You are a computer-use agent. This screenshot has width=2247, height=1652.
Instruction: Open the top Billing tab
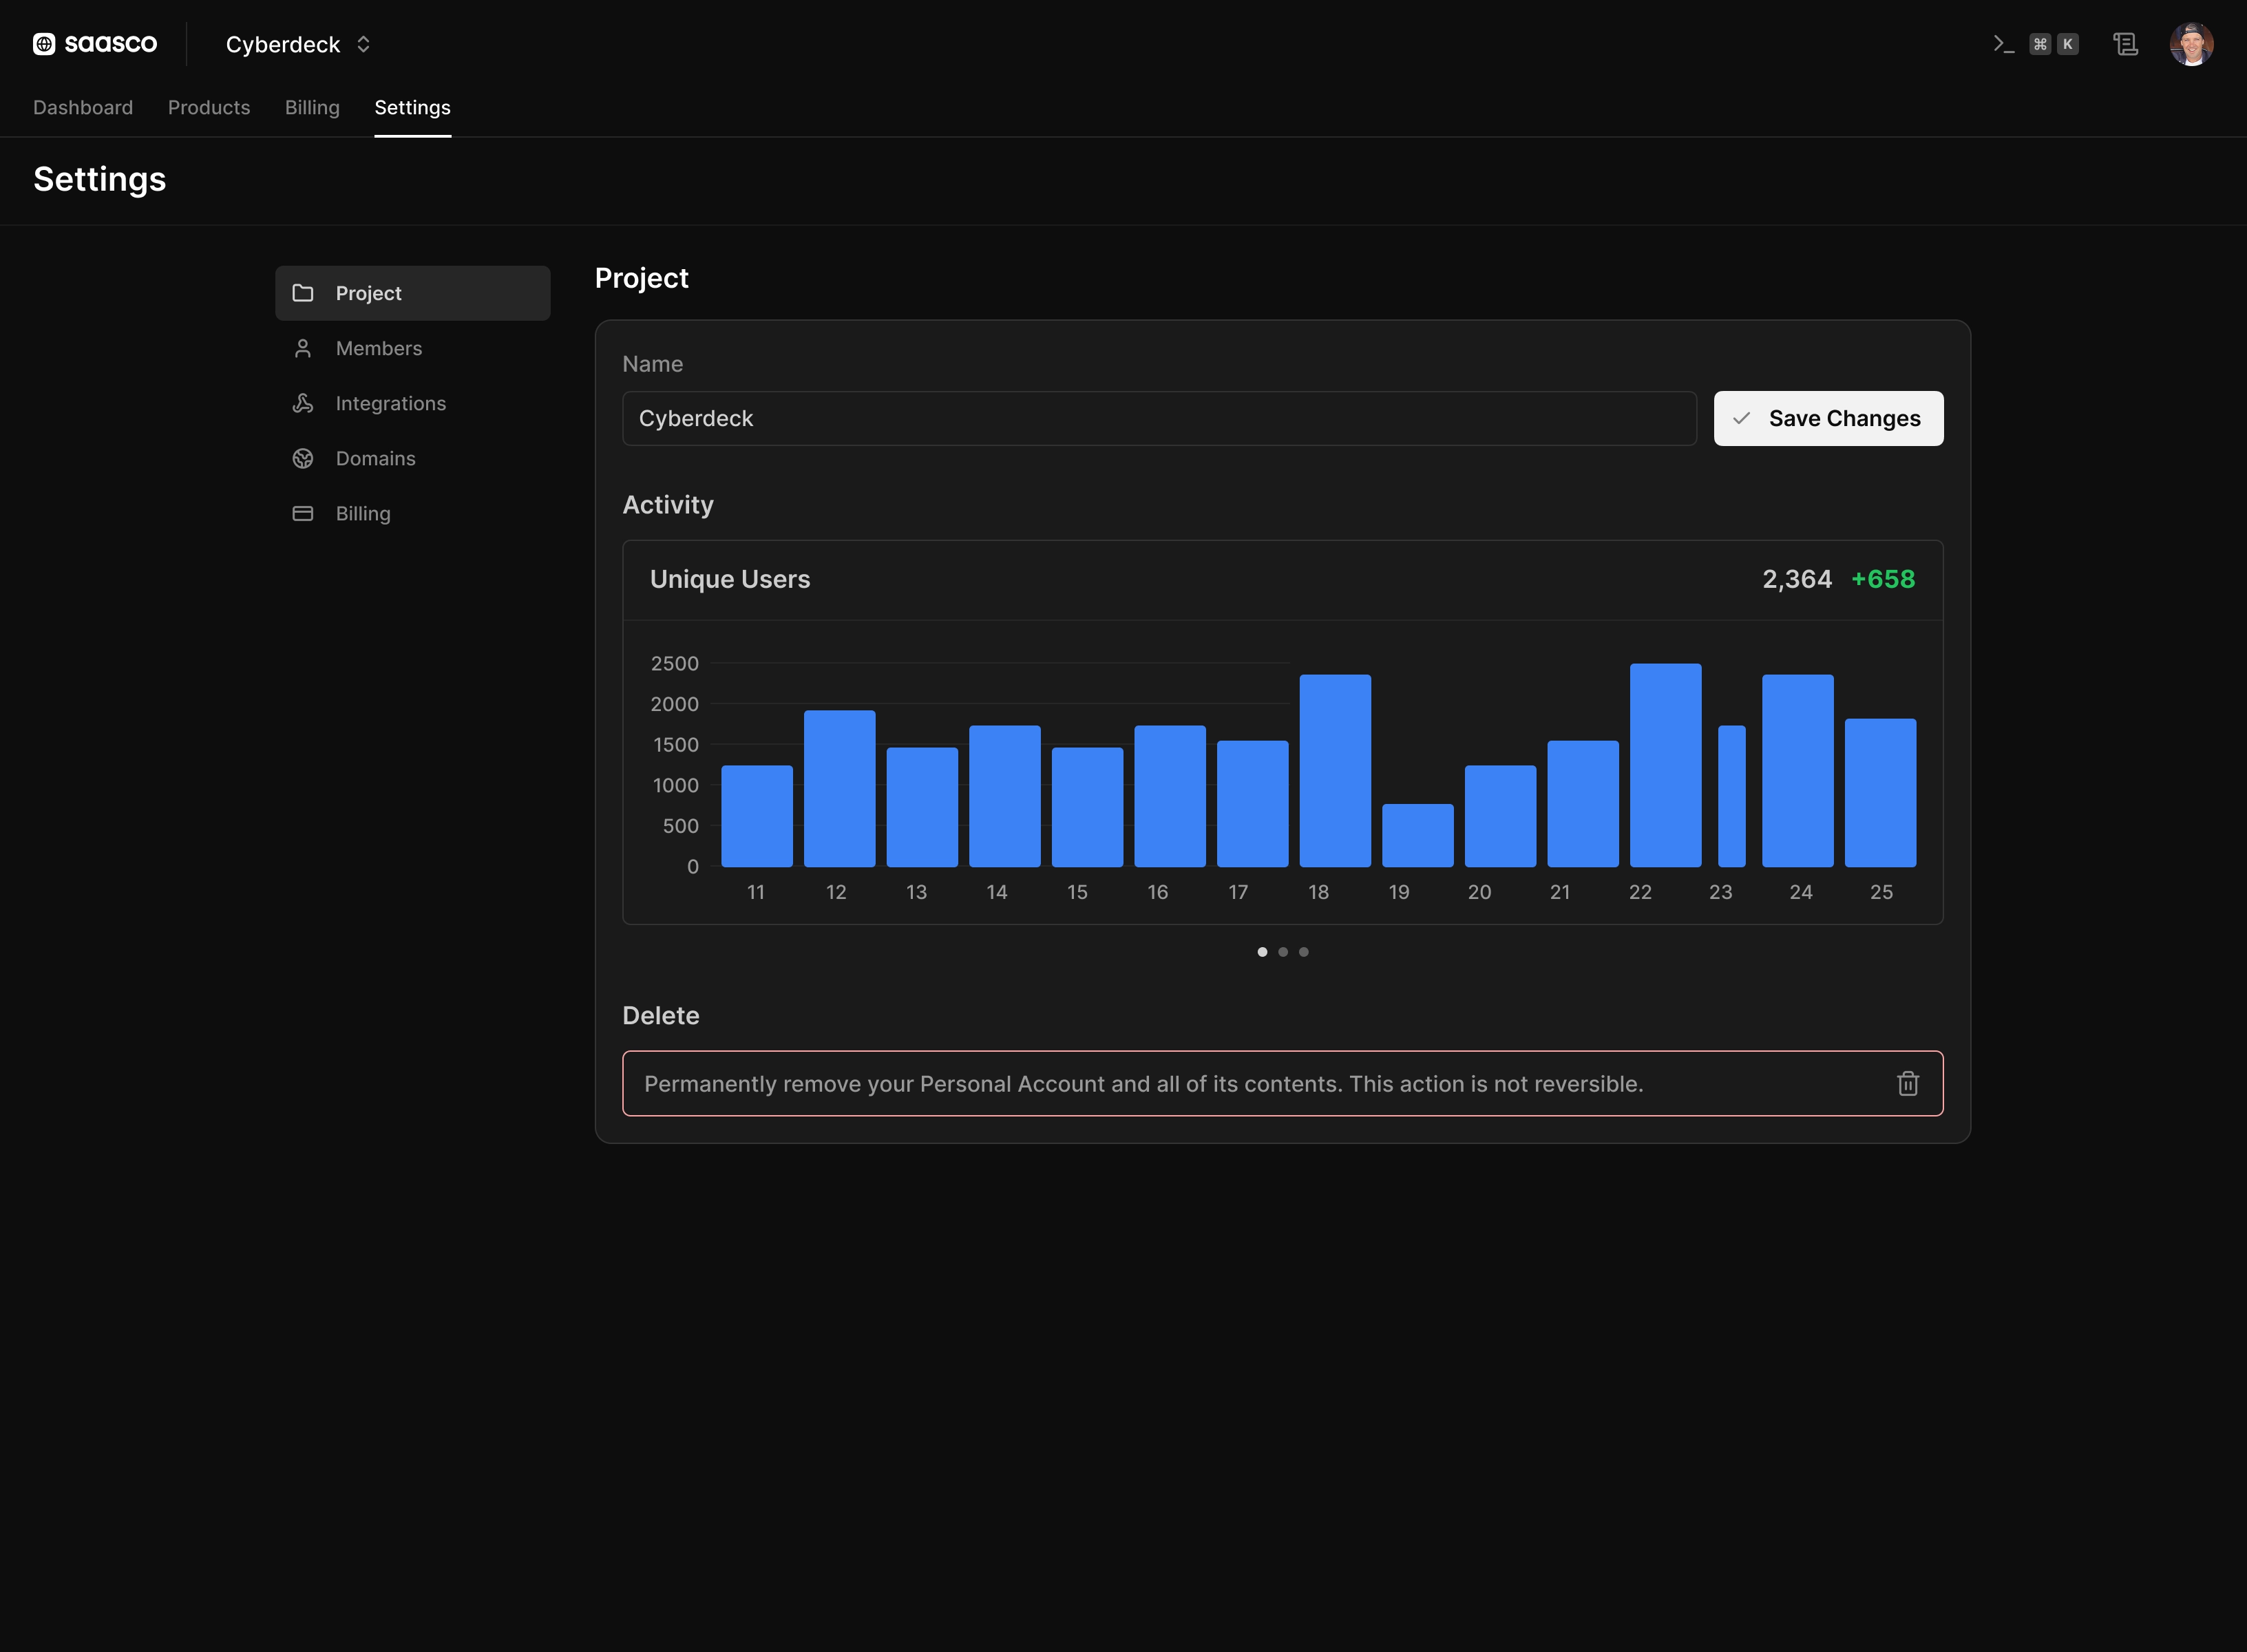pyautogui.click(x=312, y=107)
